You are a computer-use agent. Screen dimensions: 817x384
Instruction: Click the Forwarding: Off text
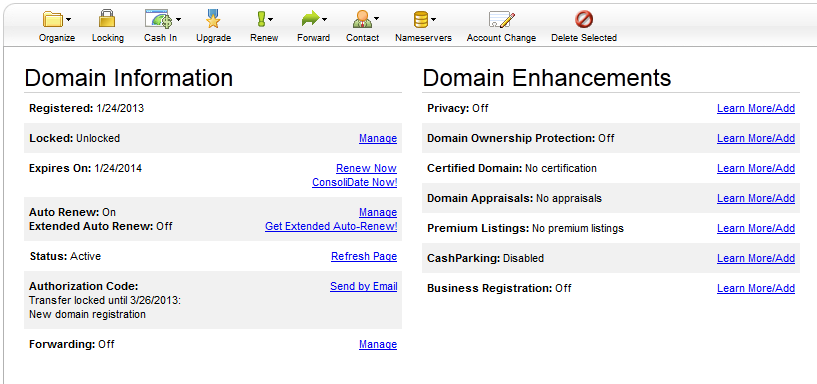[72, 344]
